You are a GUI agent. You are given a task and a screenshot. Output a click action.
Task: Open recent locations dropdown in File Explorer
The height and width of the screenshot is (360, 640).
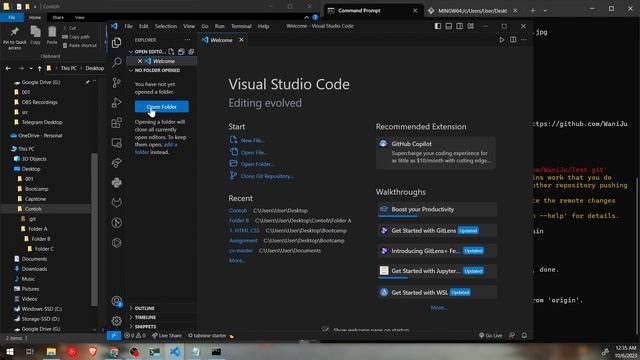pyautogui.click(x=31, y=68)
